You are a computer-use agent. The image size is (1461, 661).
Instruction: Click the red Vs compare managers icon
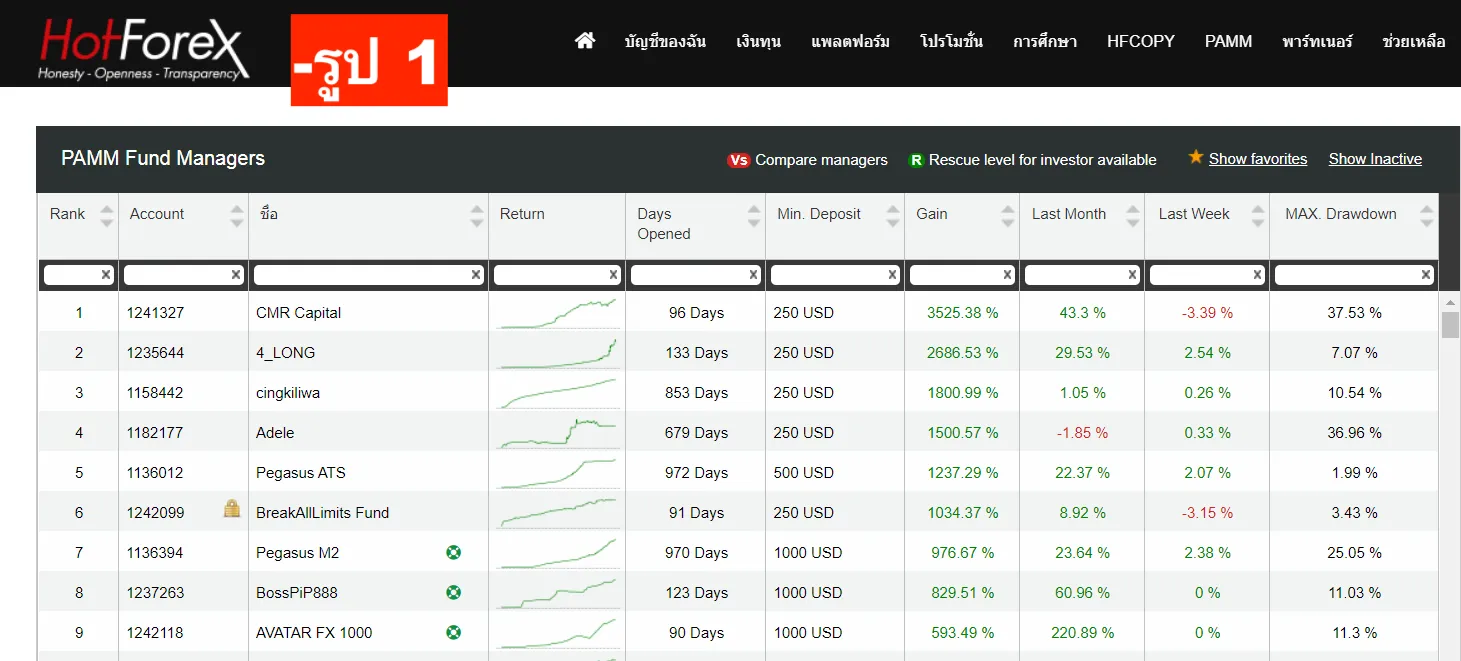pyautogui.click(x=739, y=160)
